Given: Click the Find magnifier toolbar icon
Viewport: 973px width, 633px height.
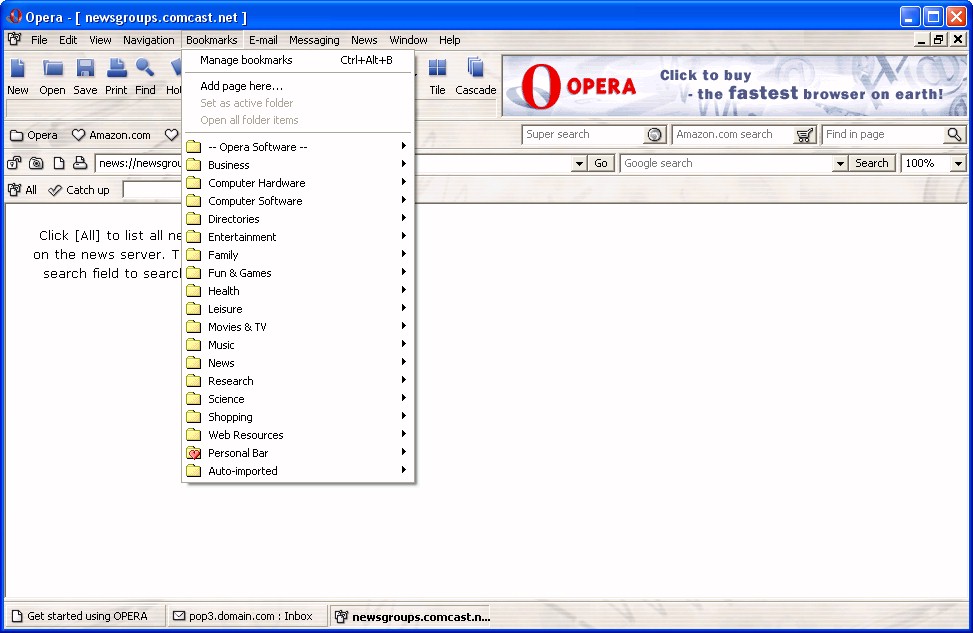Looking at the screenshot, I should pos(145,69).
